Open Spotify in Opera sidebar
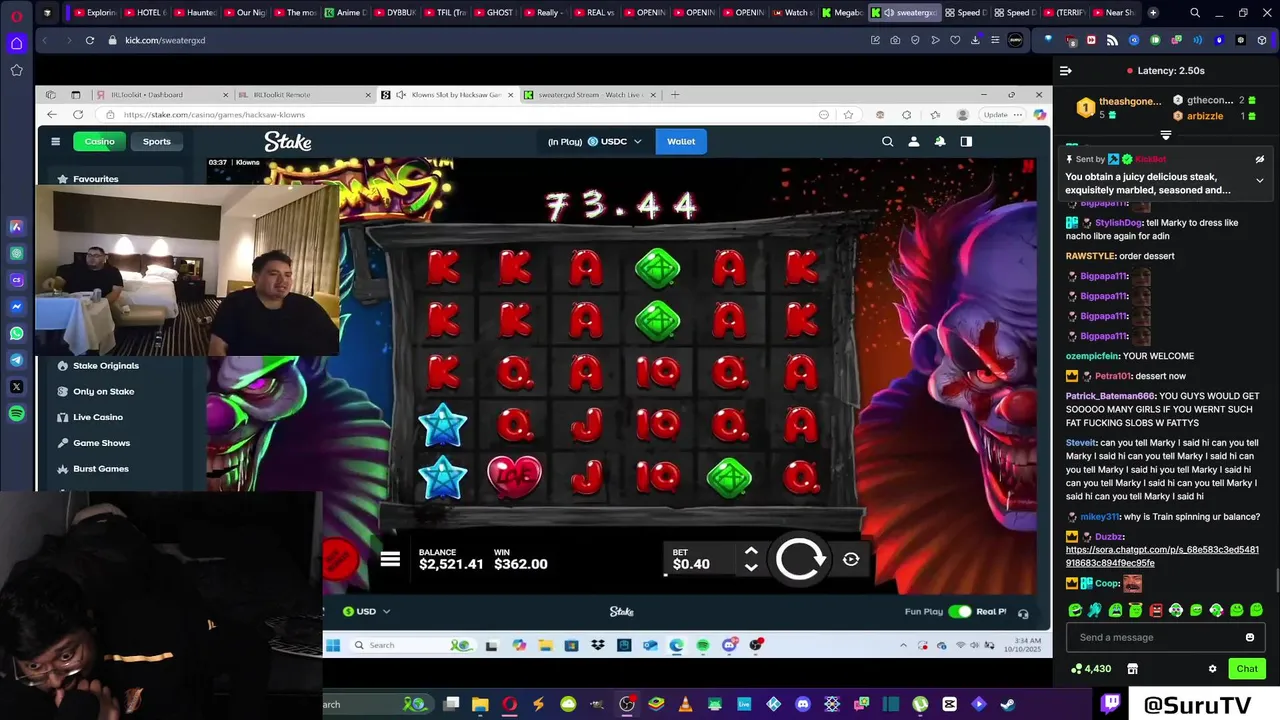 tap(16, 413)
